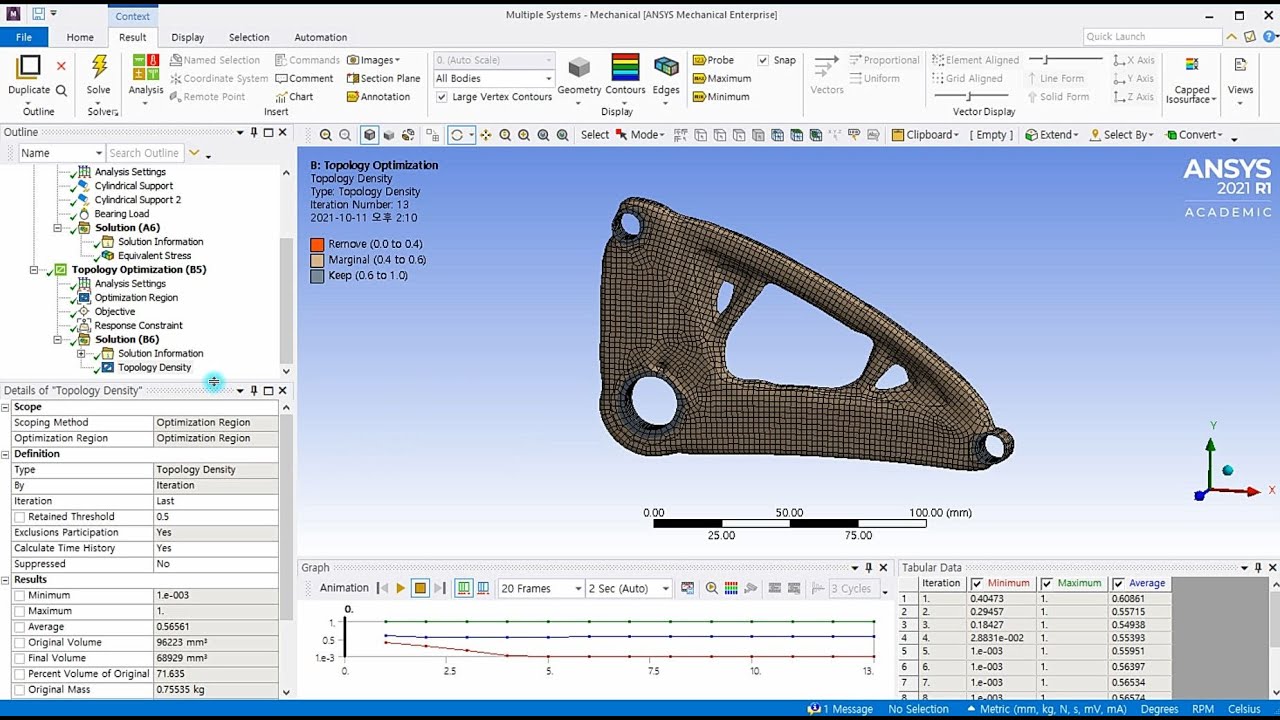Open the Clipboard dropdown

click(926, 135)
